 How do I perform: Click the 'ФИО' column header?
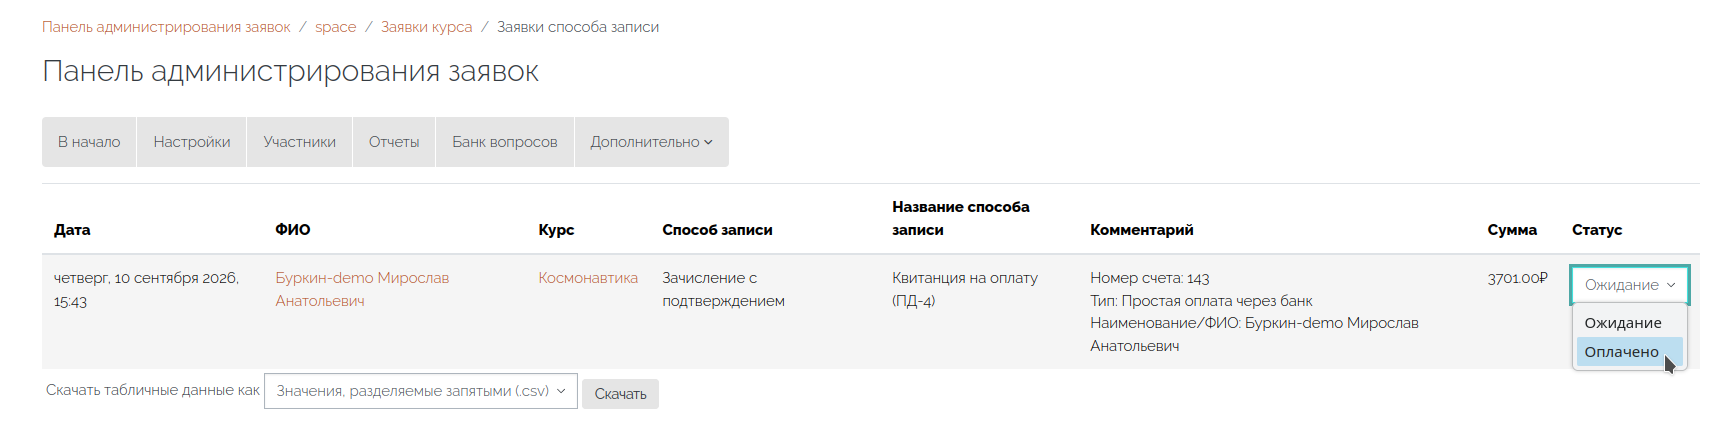(x=293, y=230)
